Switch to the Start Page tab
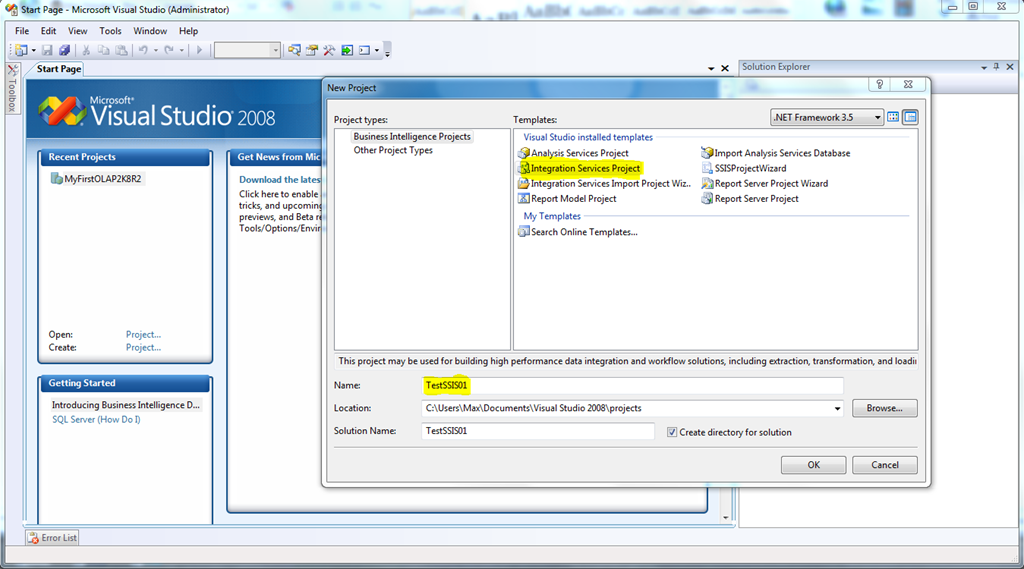 coord(59,69)
